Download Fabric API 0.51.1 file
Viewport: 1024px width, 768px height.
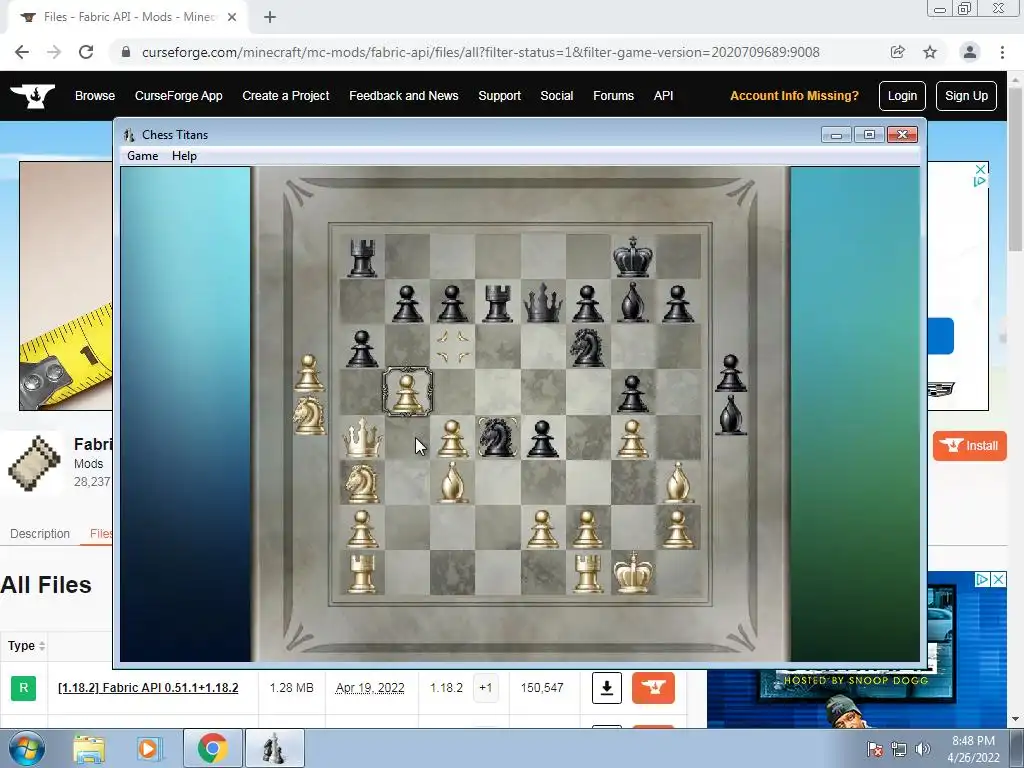coord(606,688)
